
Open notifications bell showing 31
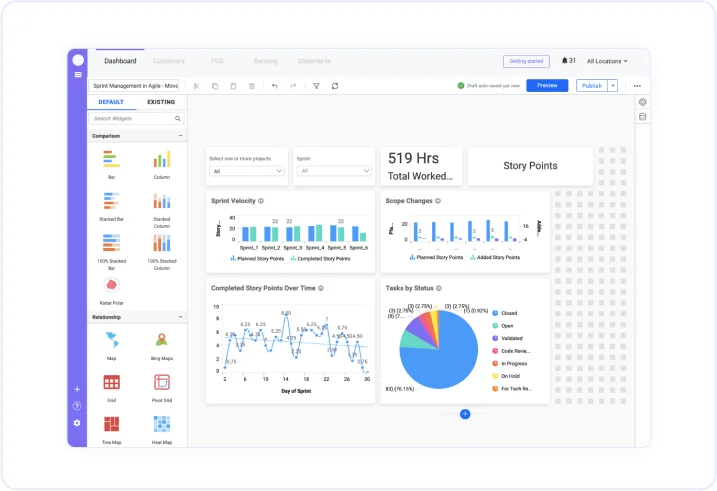pos(568,60)
